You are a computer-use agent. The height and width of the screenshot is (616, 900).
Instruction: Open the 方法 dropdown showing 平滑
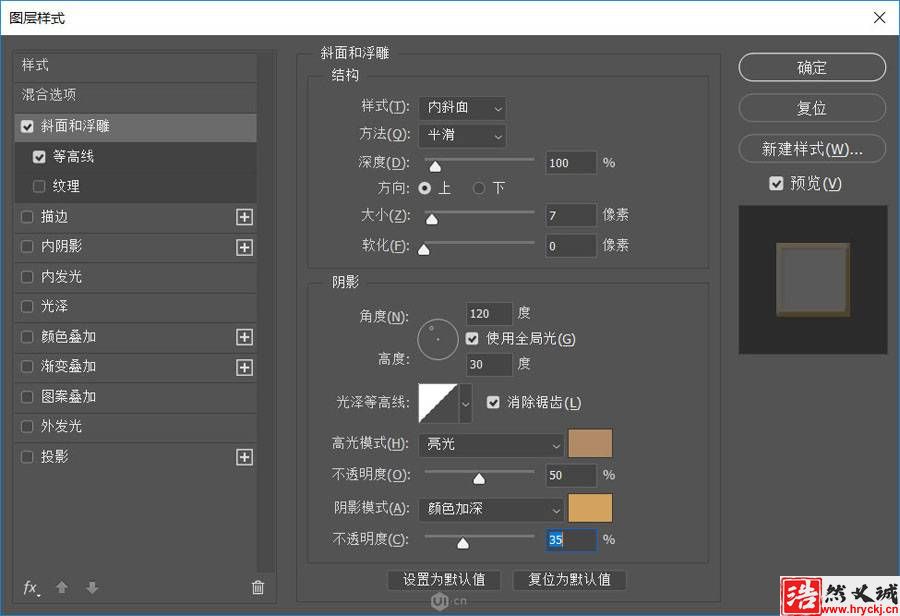click(x=463, y=135)
